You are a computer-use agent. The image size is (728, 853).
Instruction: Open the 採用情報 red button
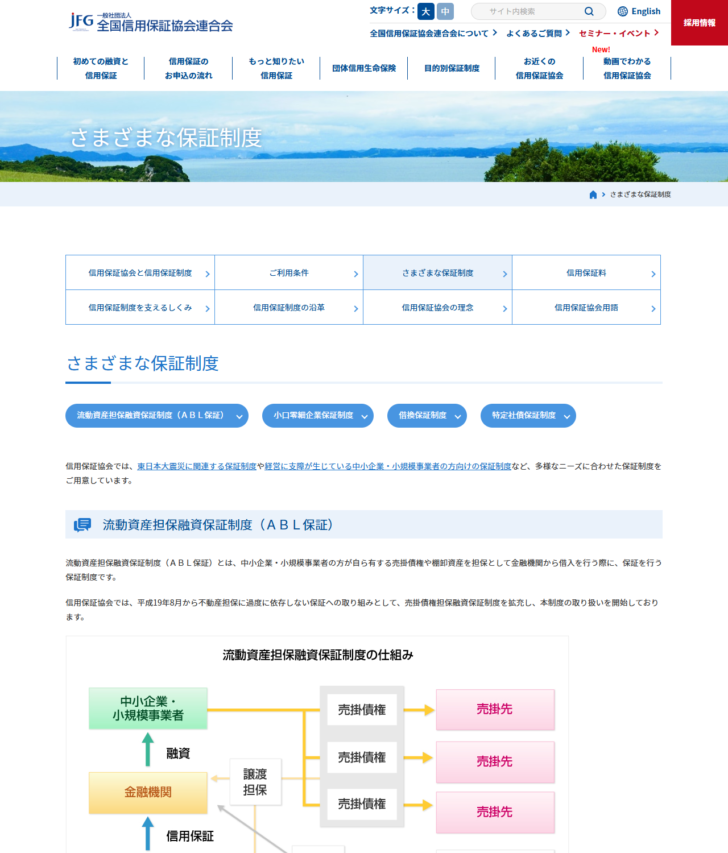point(699,22)
